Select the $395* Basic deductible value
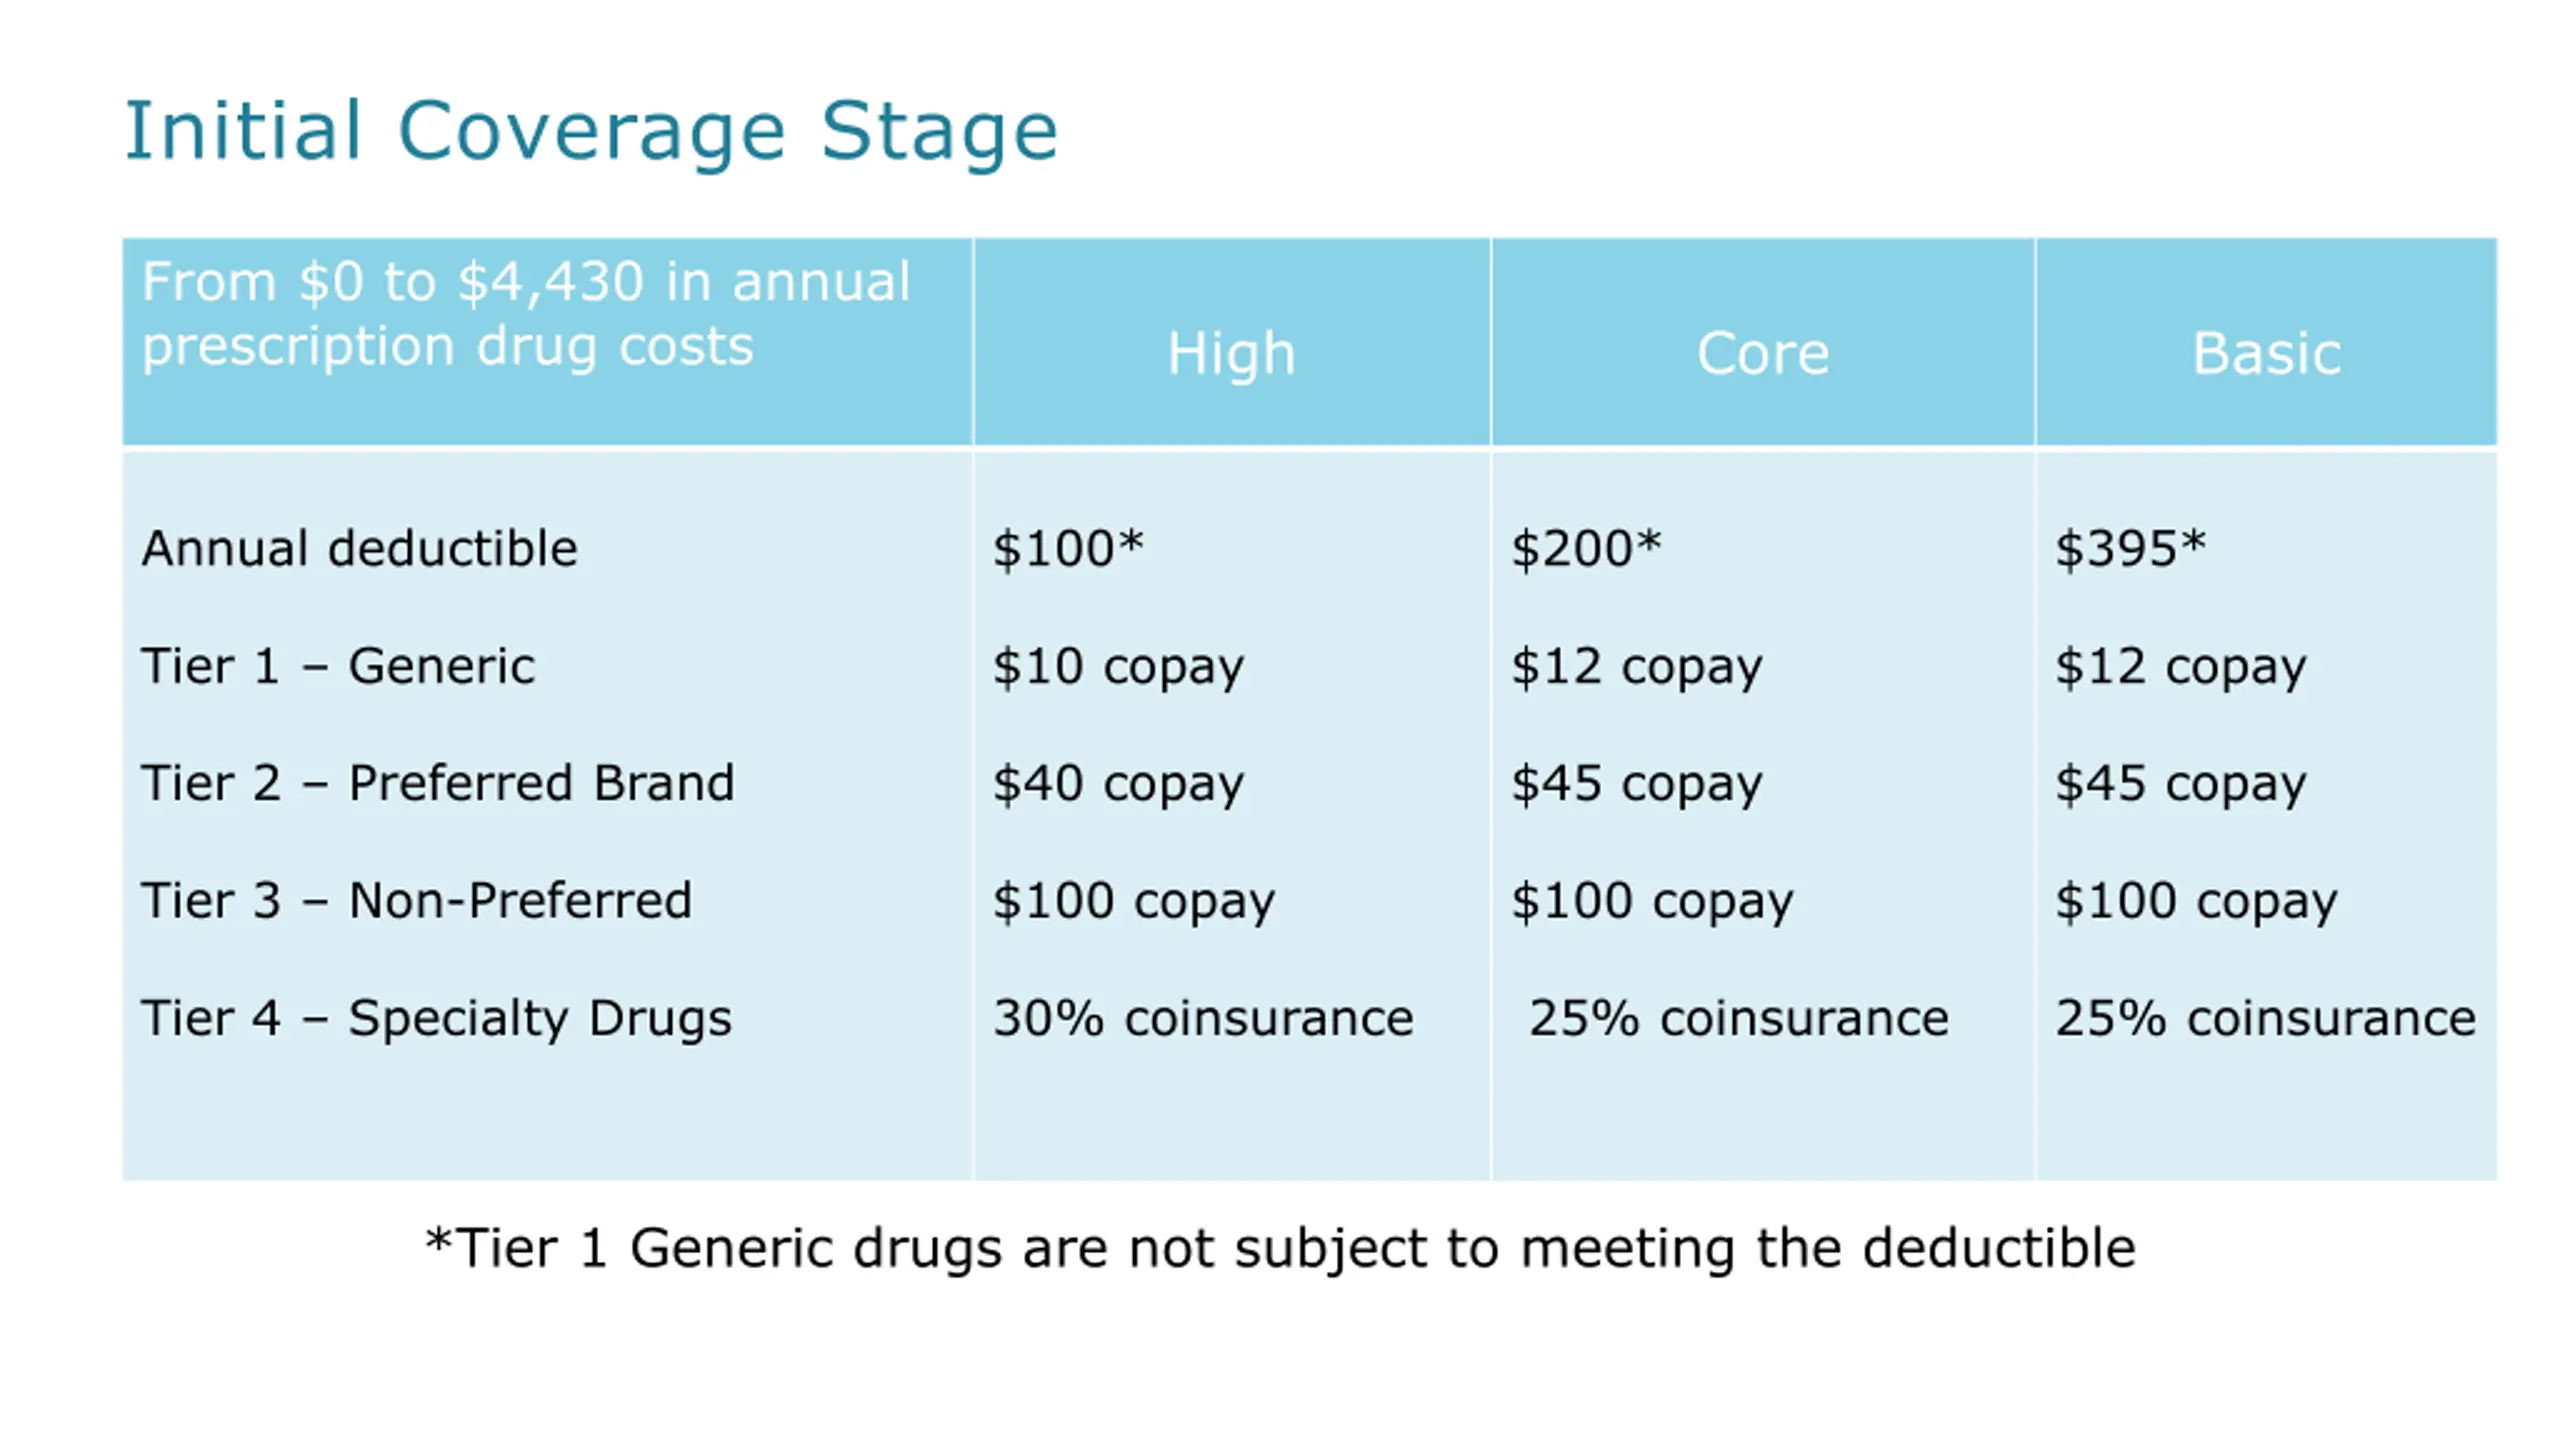This screenshot has height=1440, width=2560. coord(2130,548)
